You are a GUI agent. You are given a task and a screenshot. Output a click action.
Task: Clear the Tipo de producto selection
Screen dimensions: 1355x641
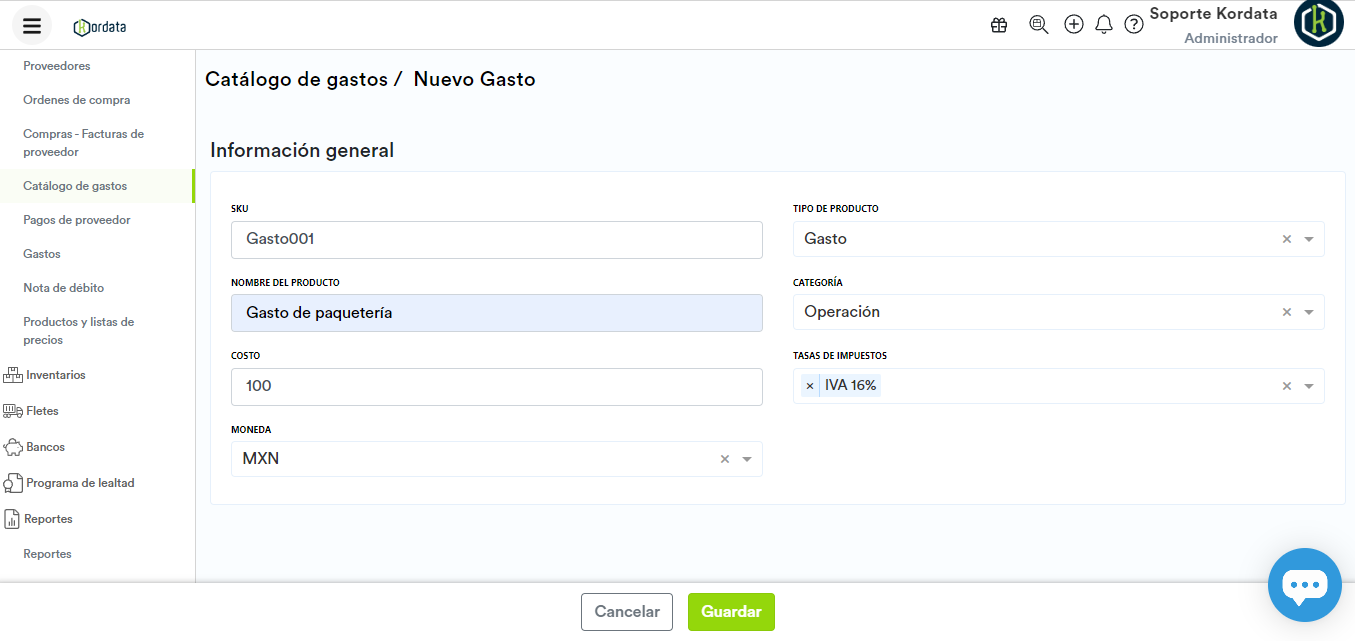(1287, 239)
